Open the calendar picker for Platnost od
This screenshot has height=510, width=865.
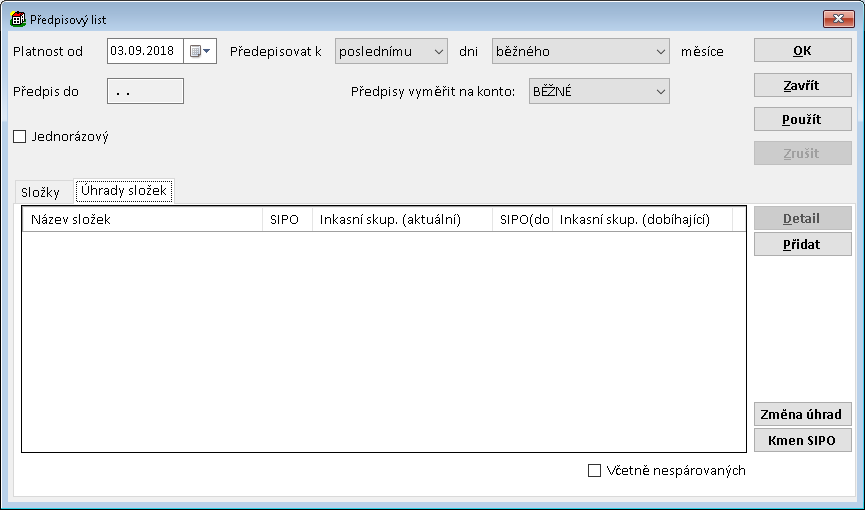[201, 51]
